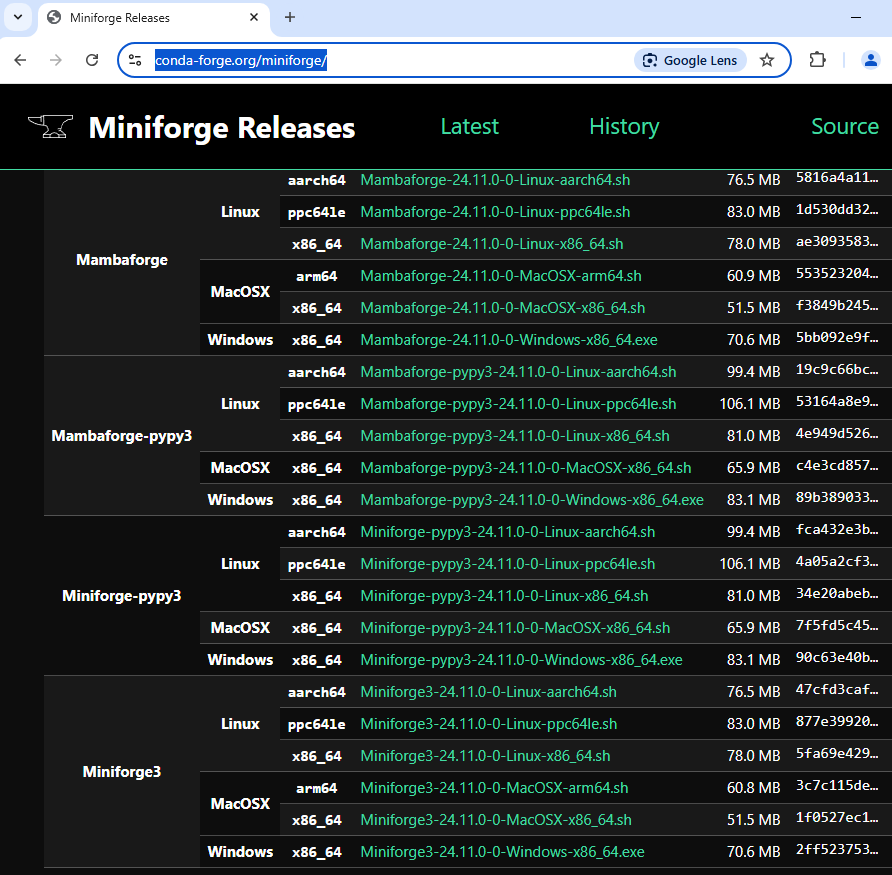Open site information icon in address bar
The width and height of the screenshot is (892, 875).
tap(135, 60)
